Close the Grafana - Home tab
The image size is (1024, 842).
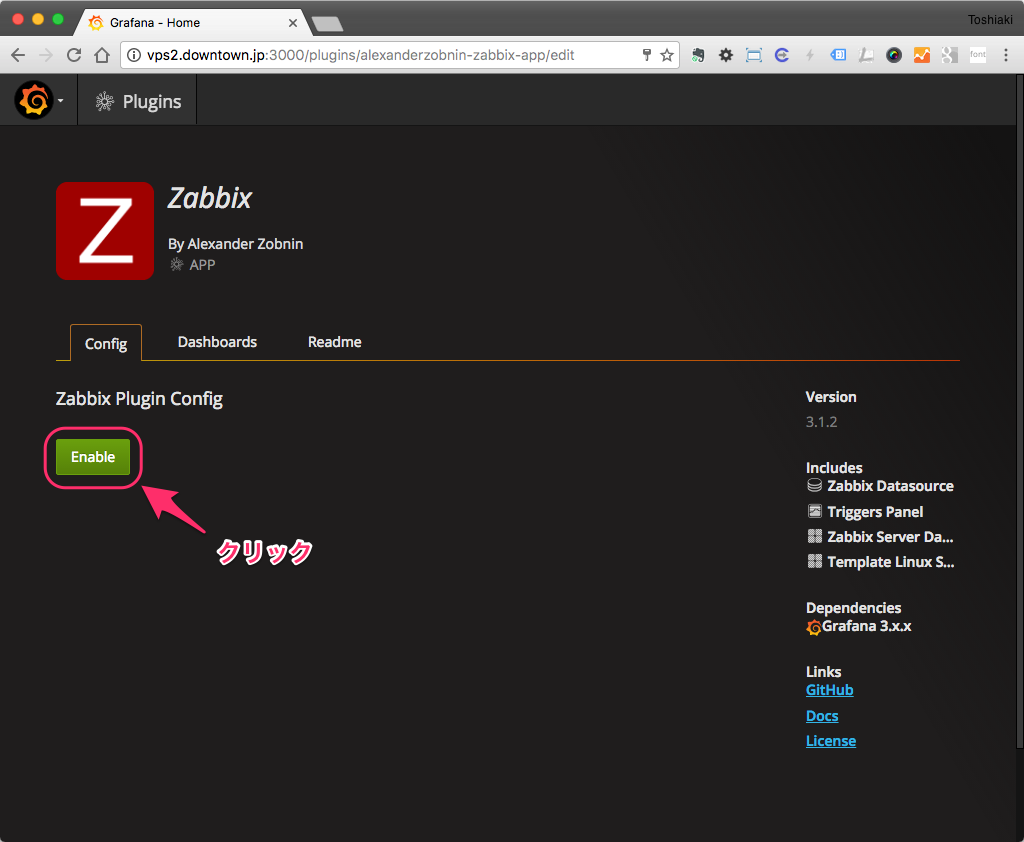pos(293,23)
